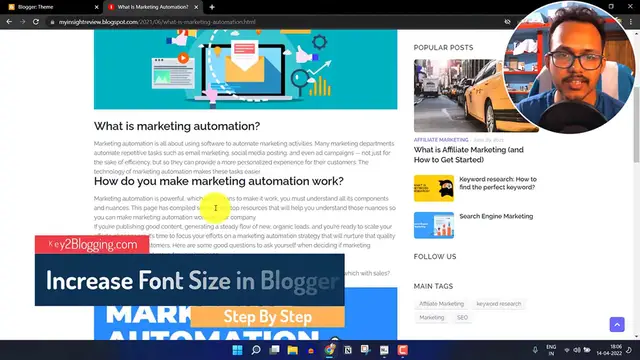Click the microphone icon in system tray
Viewport: 640px width, 360px height.
click(535, 350)
